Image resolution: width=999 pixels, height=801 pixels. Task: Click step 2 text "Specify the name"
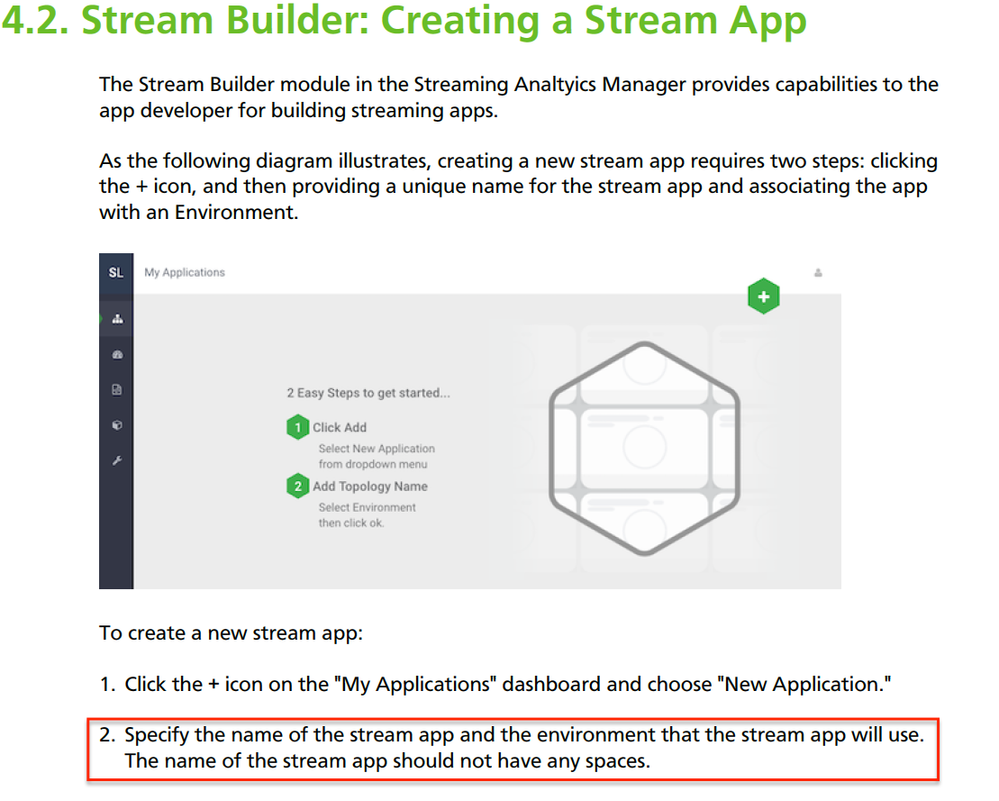[x=512, y=748]
